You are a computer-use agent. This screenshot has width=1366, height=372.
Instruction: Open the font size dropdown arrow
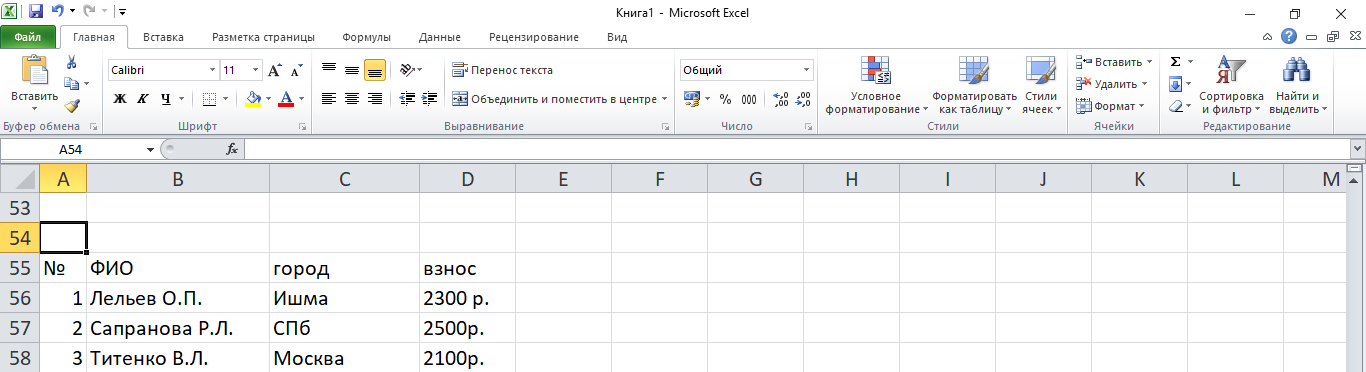click(257, 71)
